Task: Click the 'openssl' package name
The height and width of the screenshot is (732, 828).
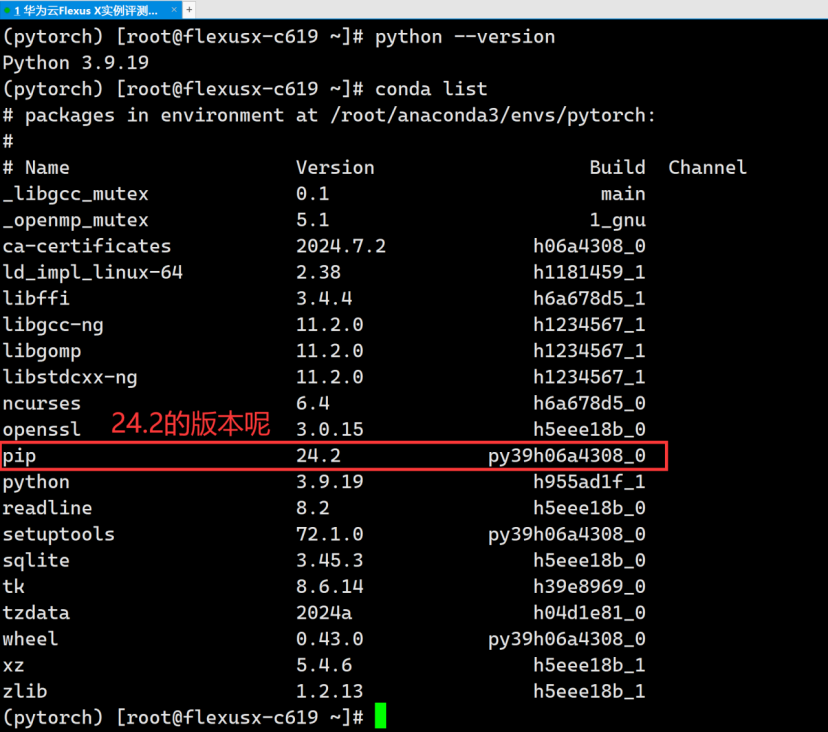Action: point(42,429)
